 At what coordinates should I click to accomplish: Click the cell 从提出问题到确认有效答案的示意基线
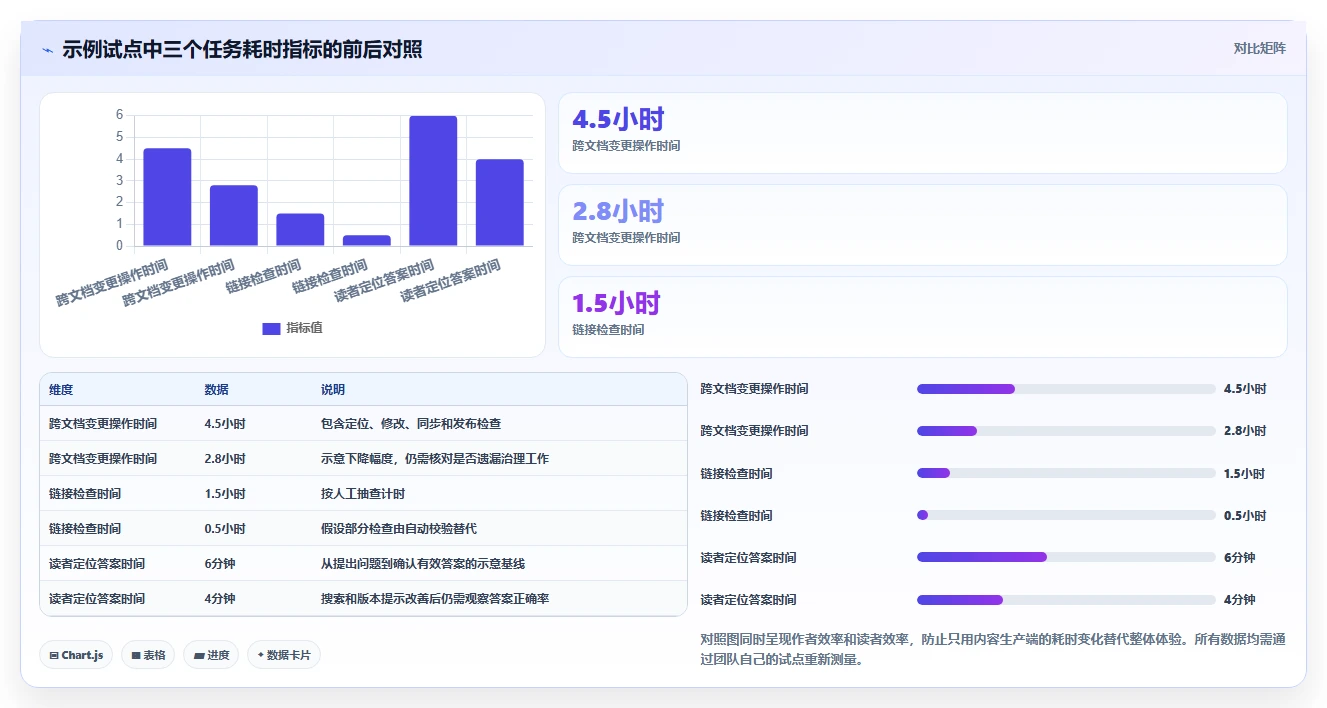423,564
